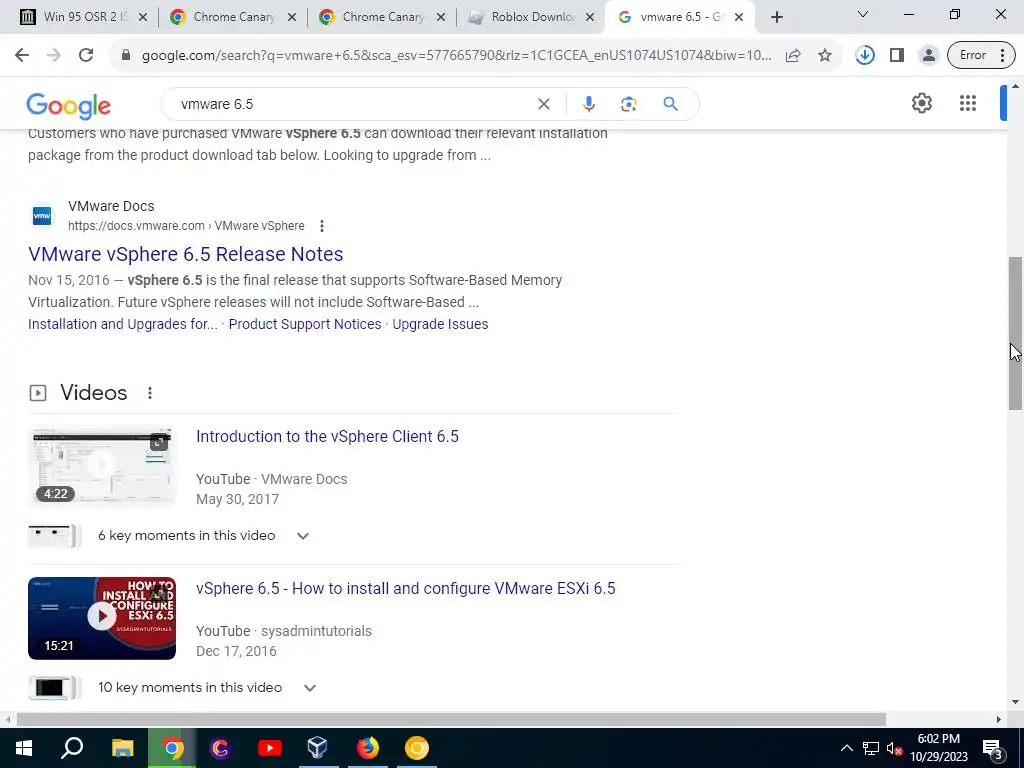Open Windows taskbar search
Screen dimensions: 1024x768
72,748
